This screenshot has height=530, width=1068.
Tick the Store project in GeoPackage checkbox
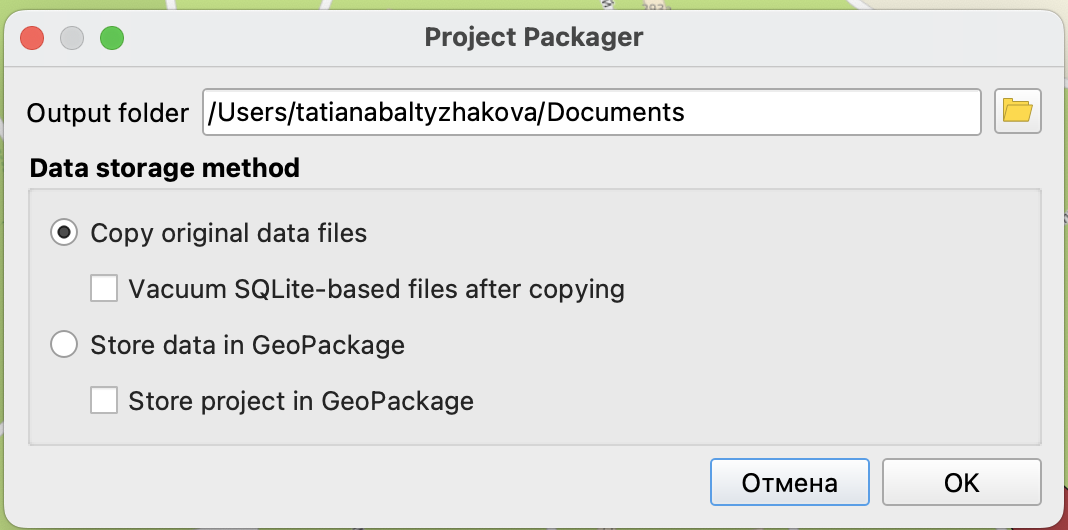pyautogui.click(x=104, y=401)
